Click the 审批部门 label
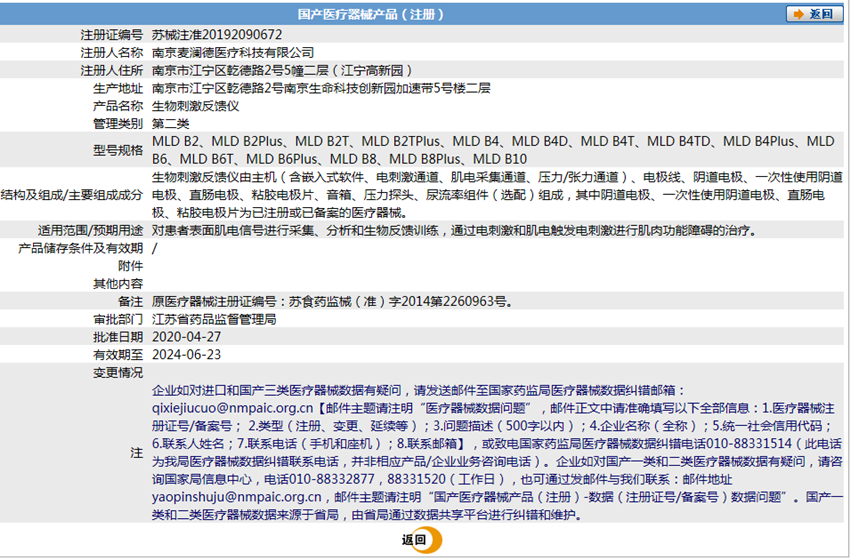850x560 pixels. pyautogui.click(x=118, y=319)
